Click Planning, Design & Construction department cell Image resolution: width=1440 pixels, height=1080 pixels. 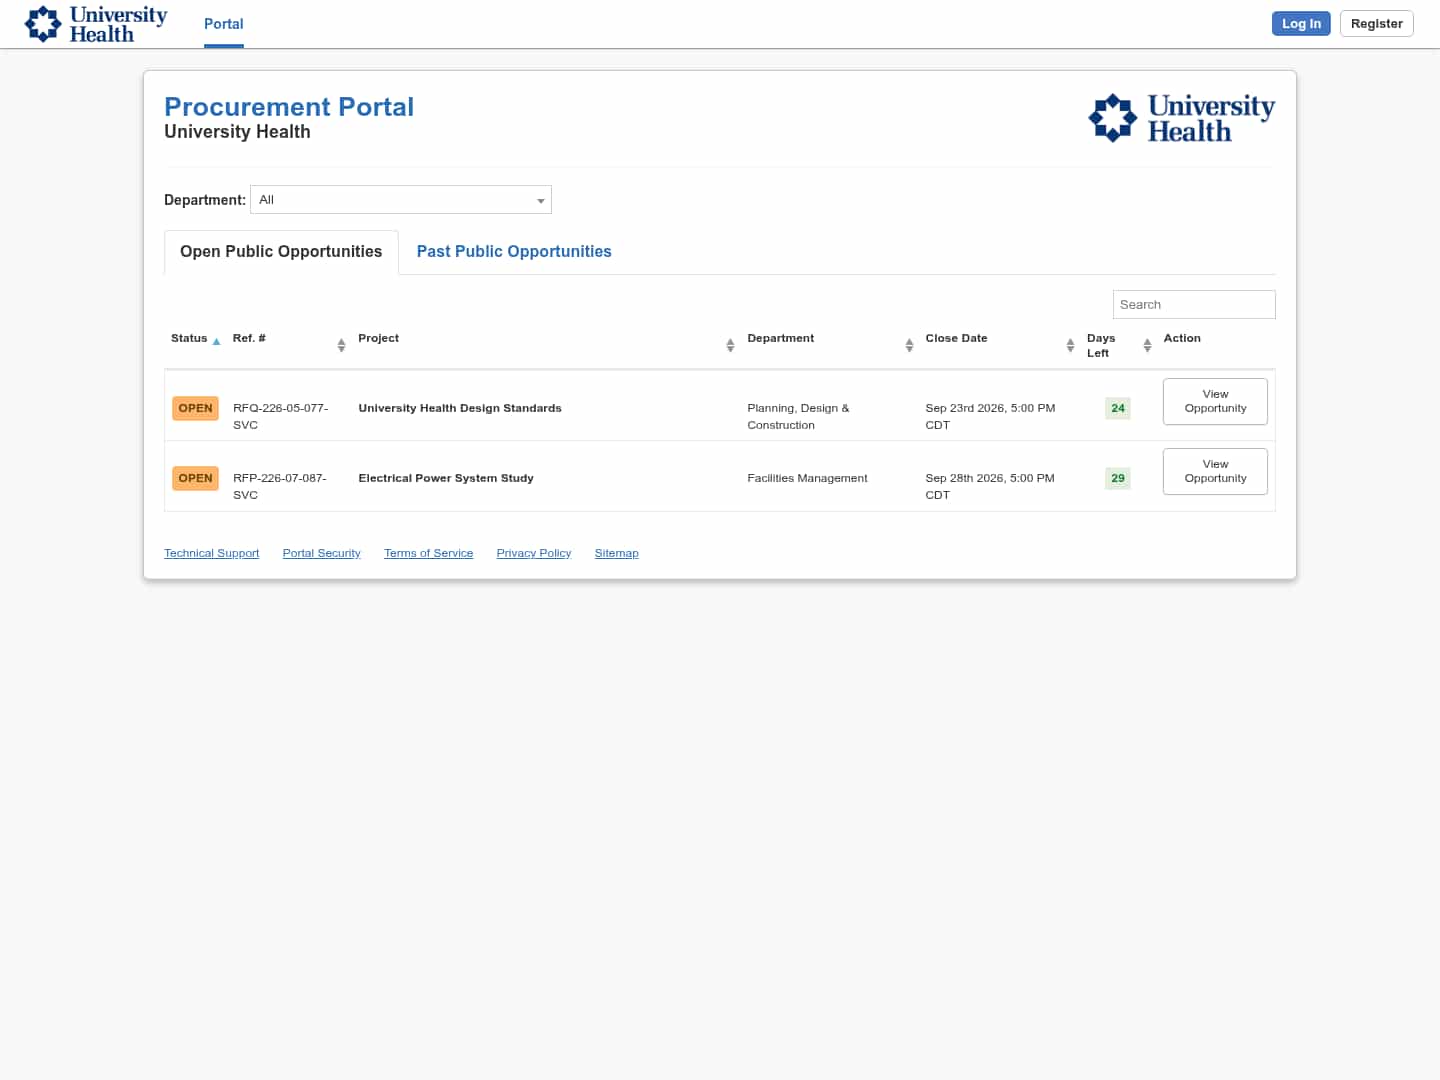[x=798, y=416]
